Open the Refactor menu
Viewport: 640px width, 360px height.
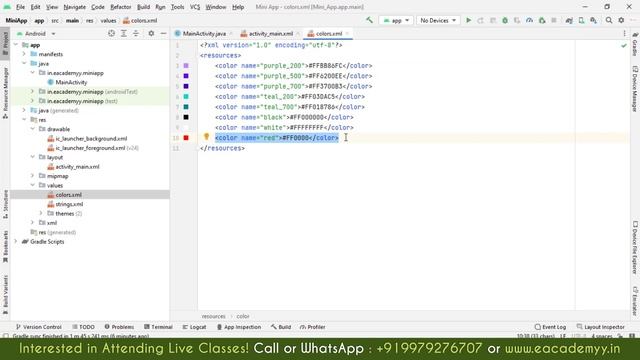click(x=120, y=7)
